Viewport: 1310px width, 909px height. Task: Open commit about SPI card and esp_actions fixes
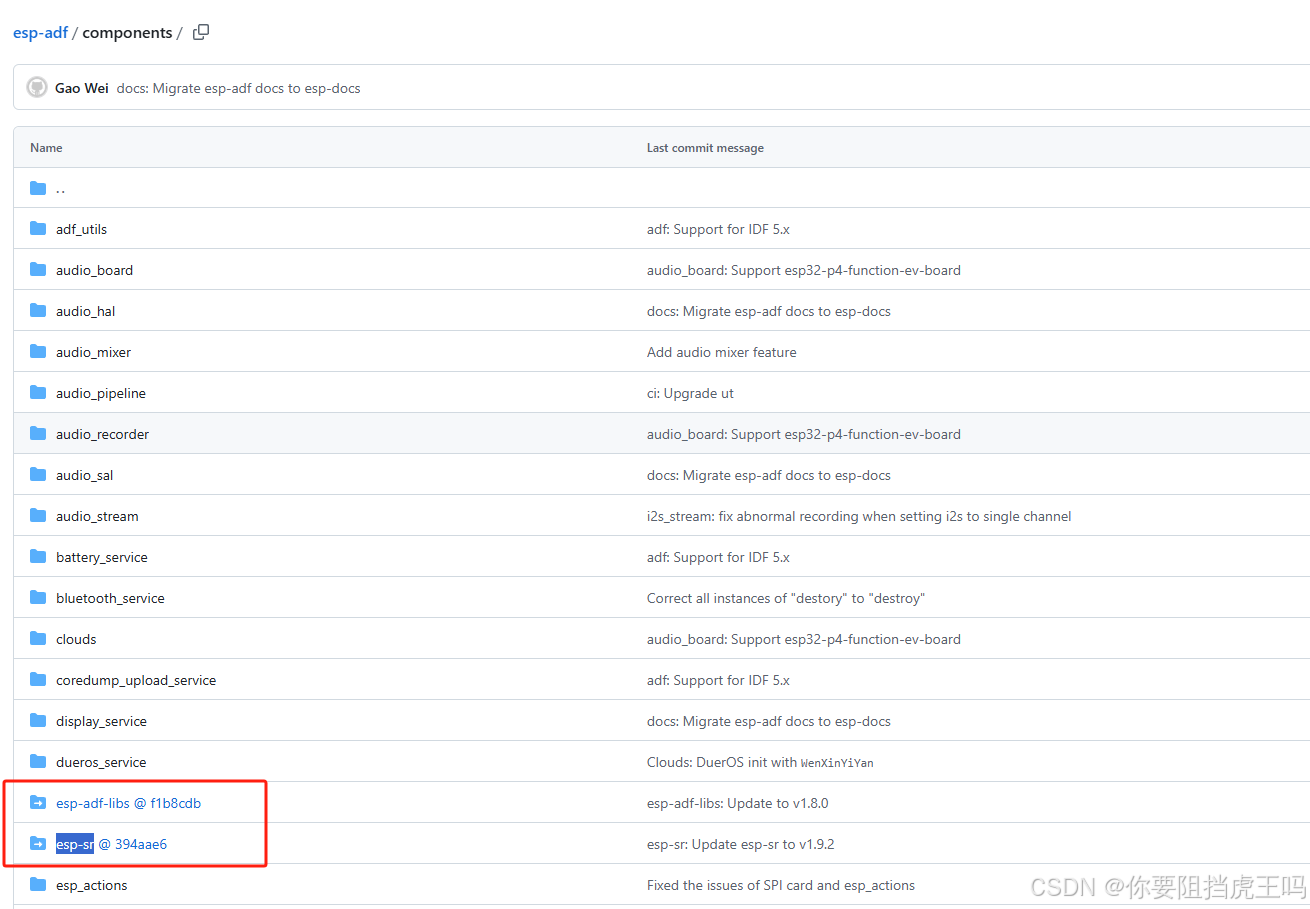[x=781, y=885]
